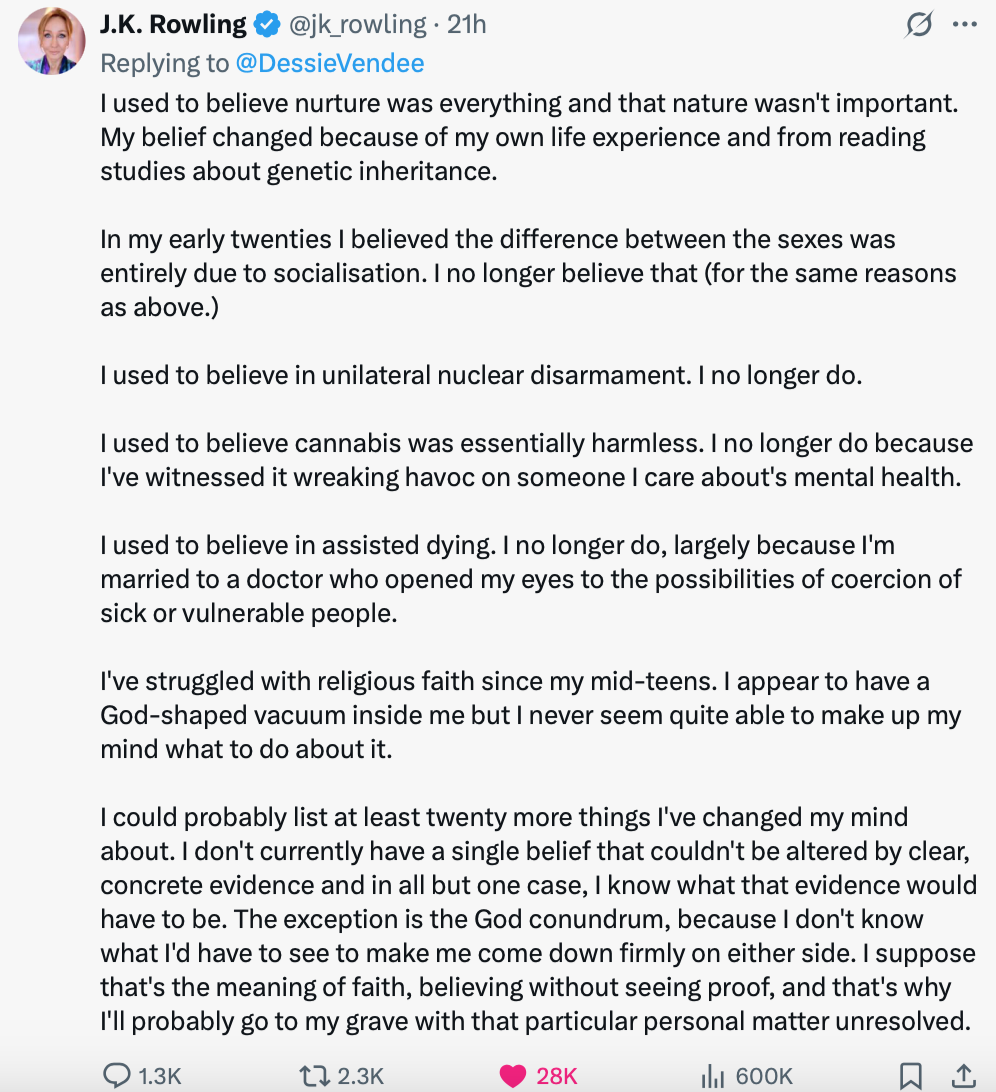Screen dimensions: 996x1092
Task: Click the 1.3K replies count
Action: (x=159, y=1075)
